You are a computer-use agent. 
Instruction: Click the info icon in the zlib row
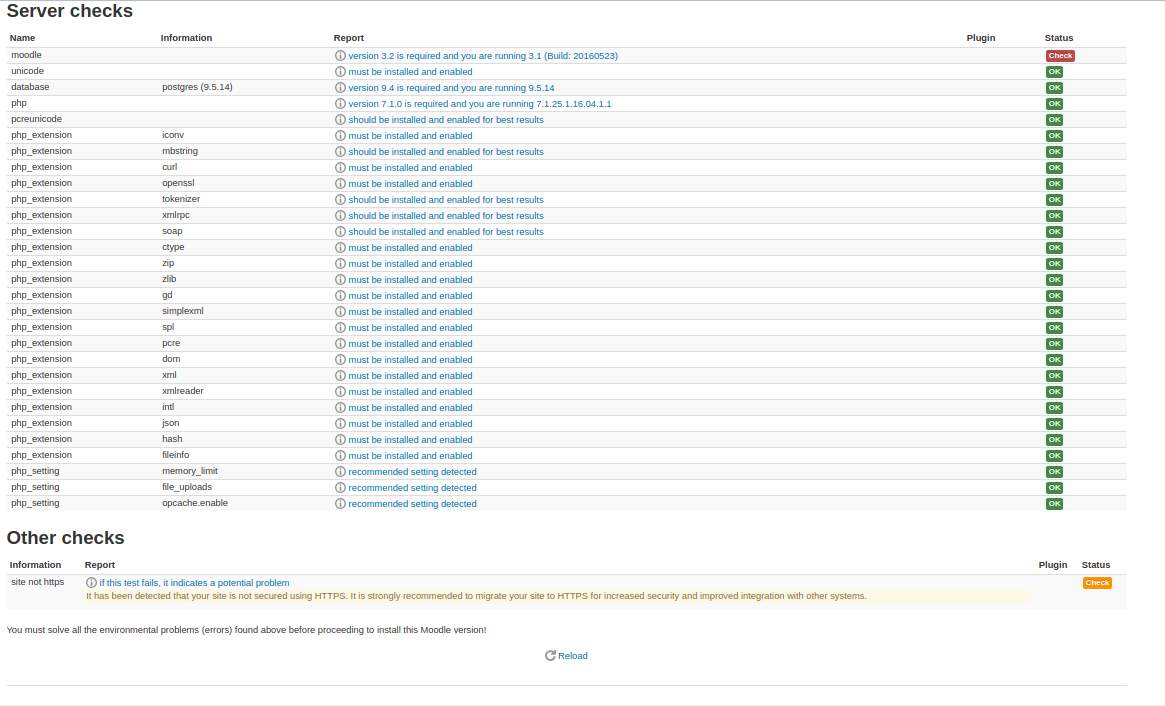point(340,279)
